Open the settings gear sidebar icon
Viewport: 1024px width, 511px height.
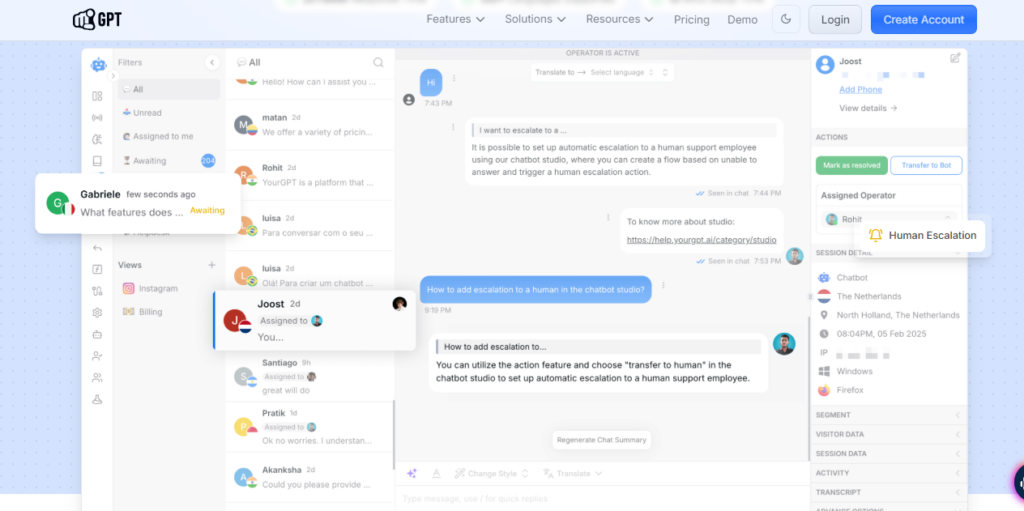click(97, 312)
